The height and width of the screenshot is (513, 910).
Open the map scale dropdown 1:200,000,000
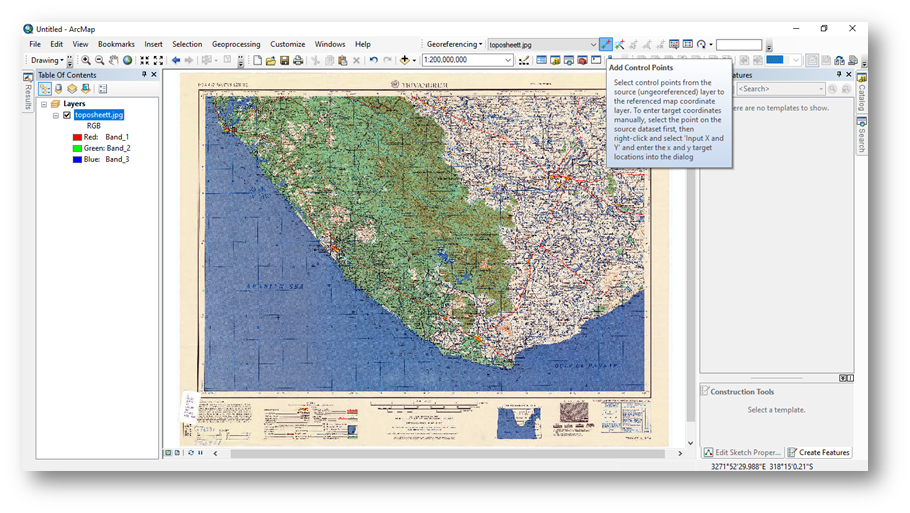click(508, 60)
